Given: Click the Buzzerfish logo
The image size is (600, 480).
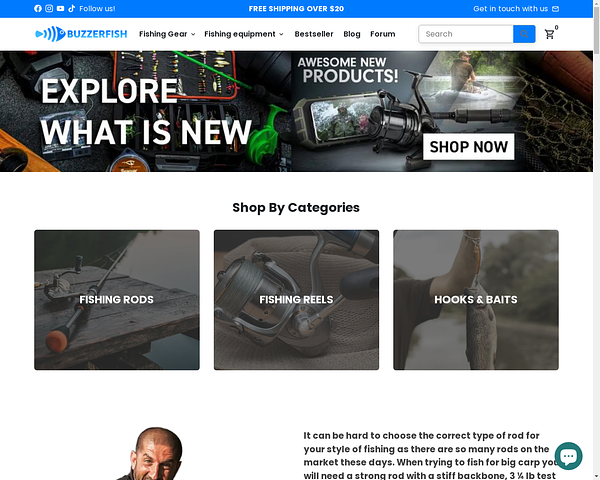Looking at the screenshot, I should (81, 34).
